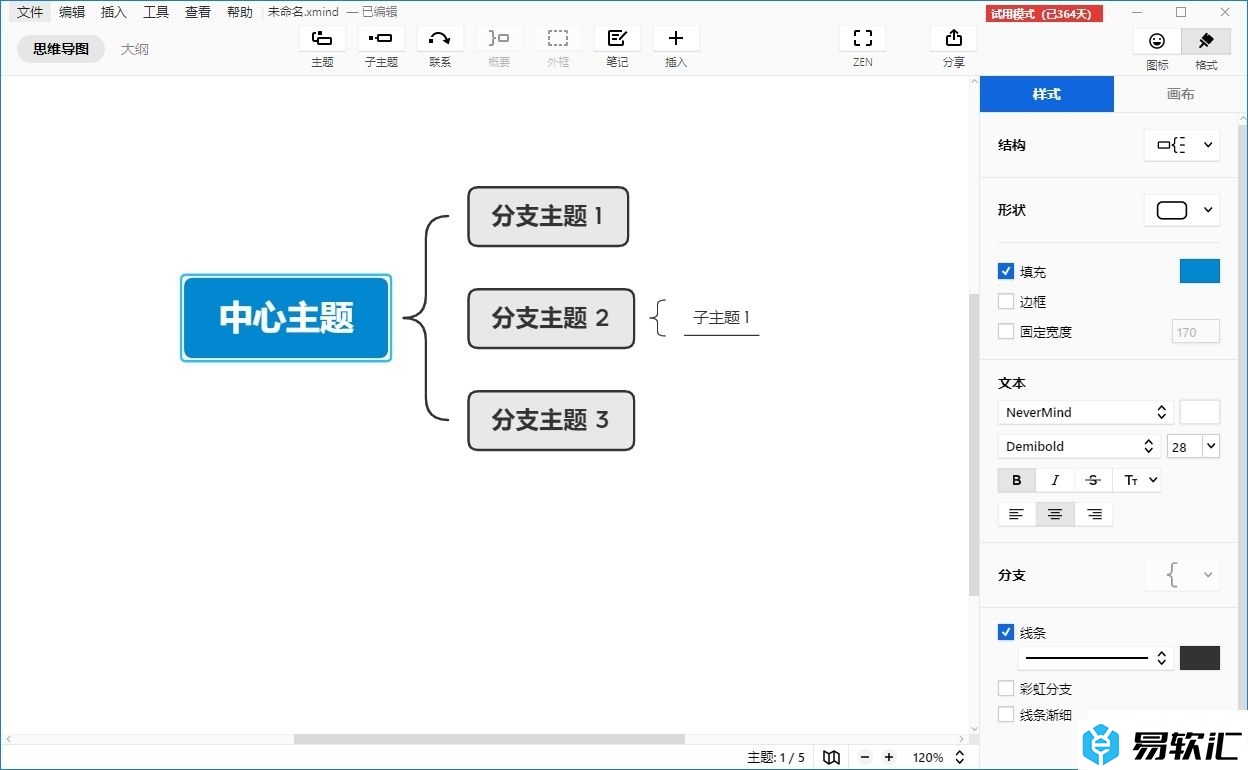Open the line style dropdown
The width and height of the screenshot is (1248, 770).
(1096, 658)
